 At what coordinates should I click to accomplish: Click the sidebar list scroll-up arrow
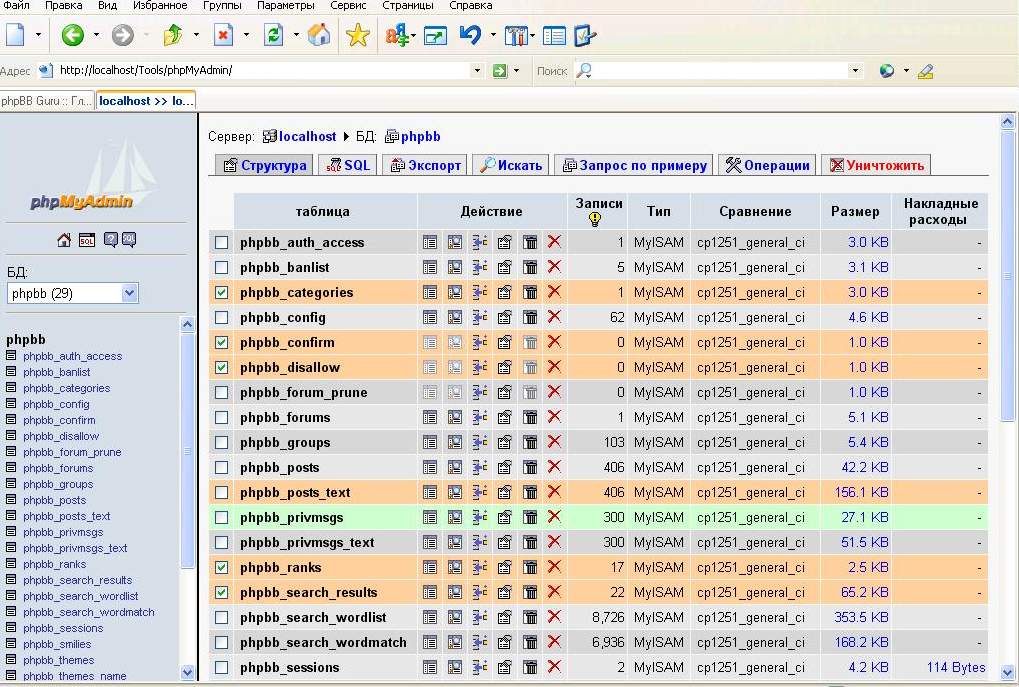click(187, 324)
